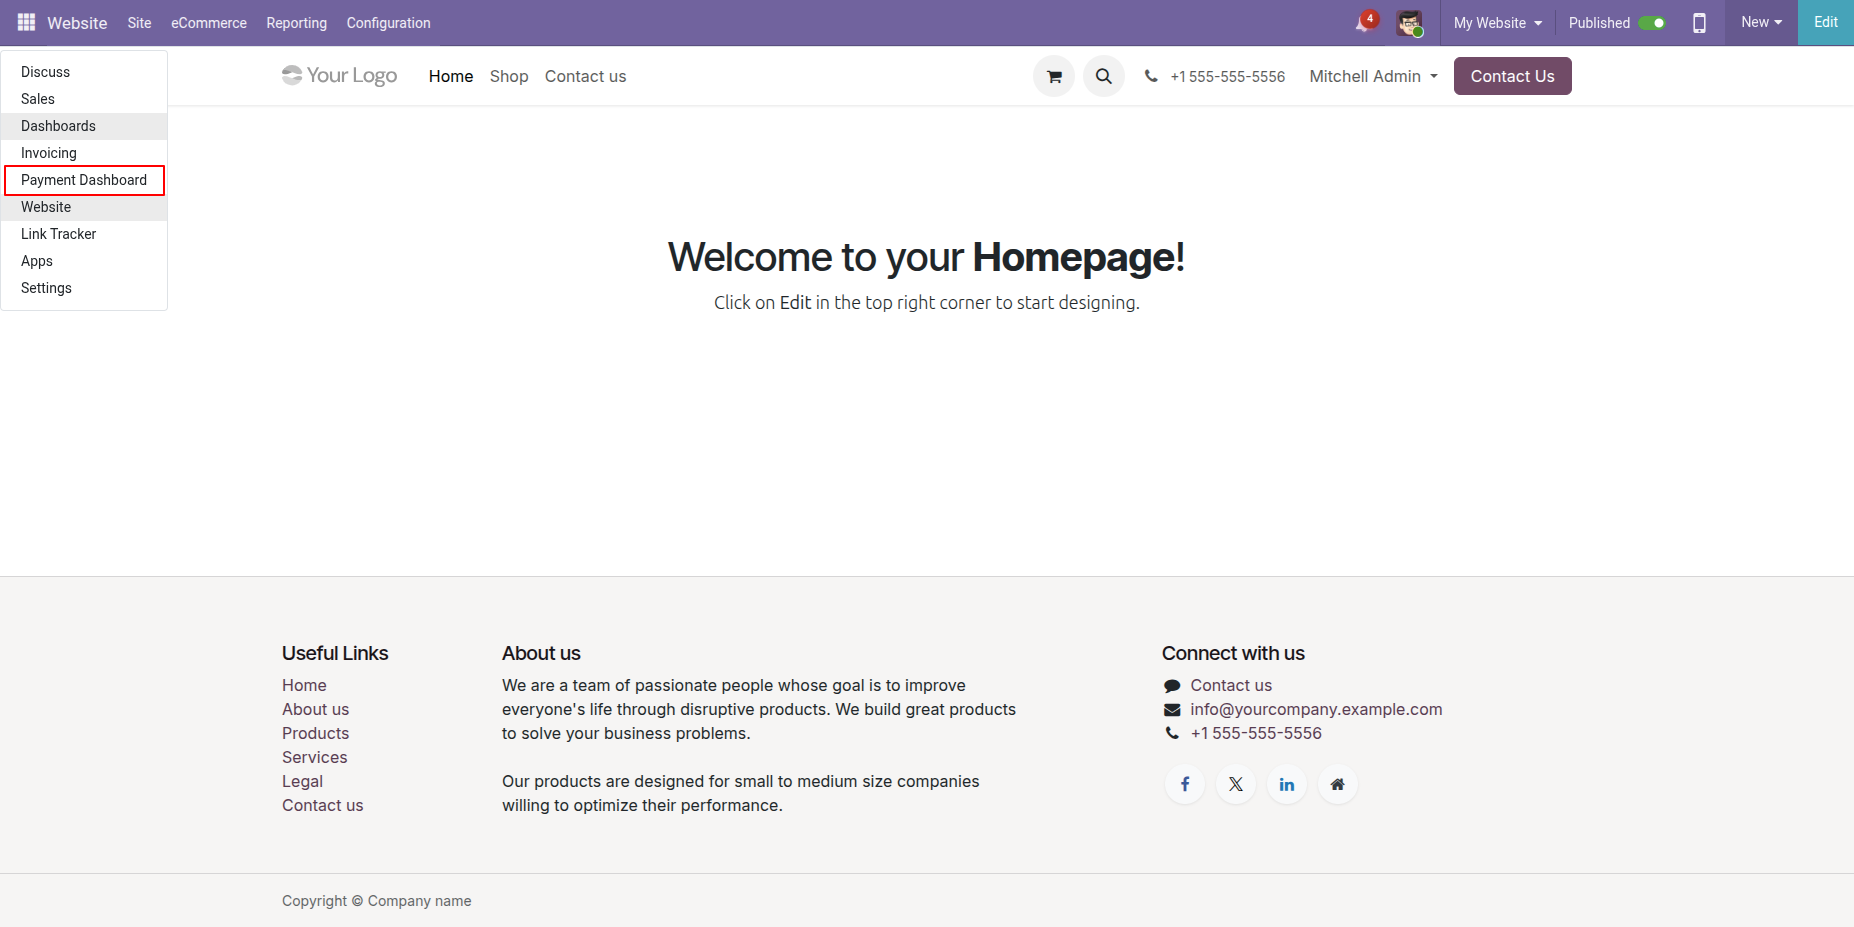Open the notifications bell with 4 badge

pos(1365,22)
